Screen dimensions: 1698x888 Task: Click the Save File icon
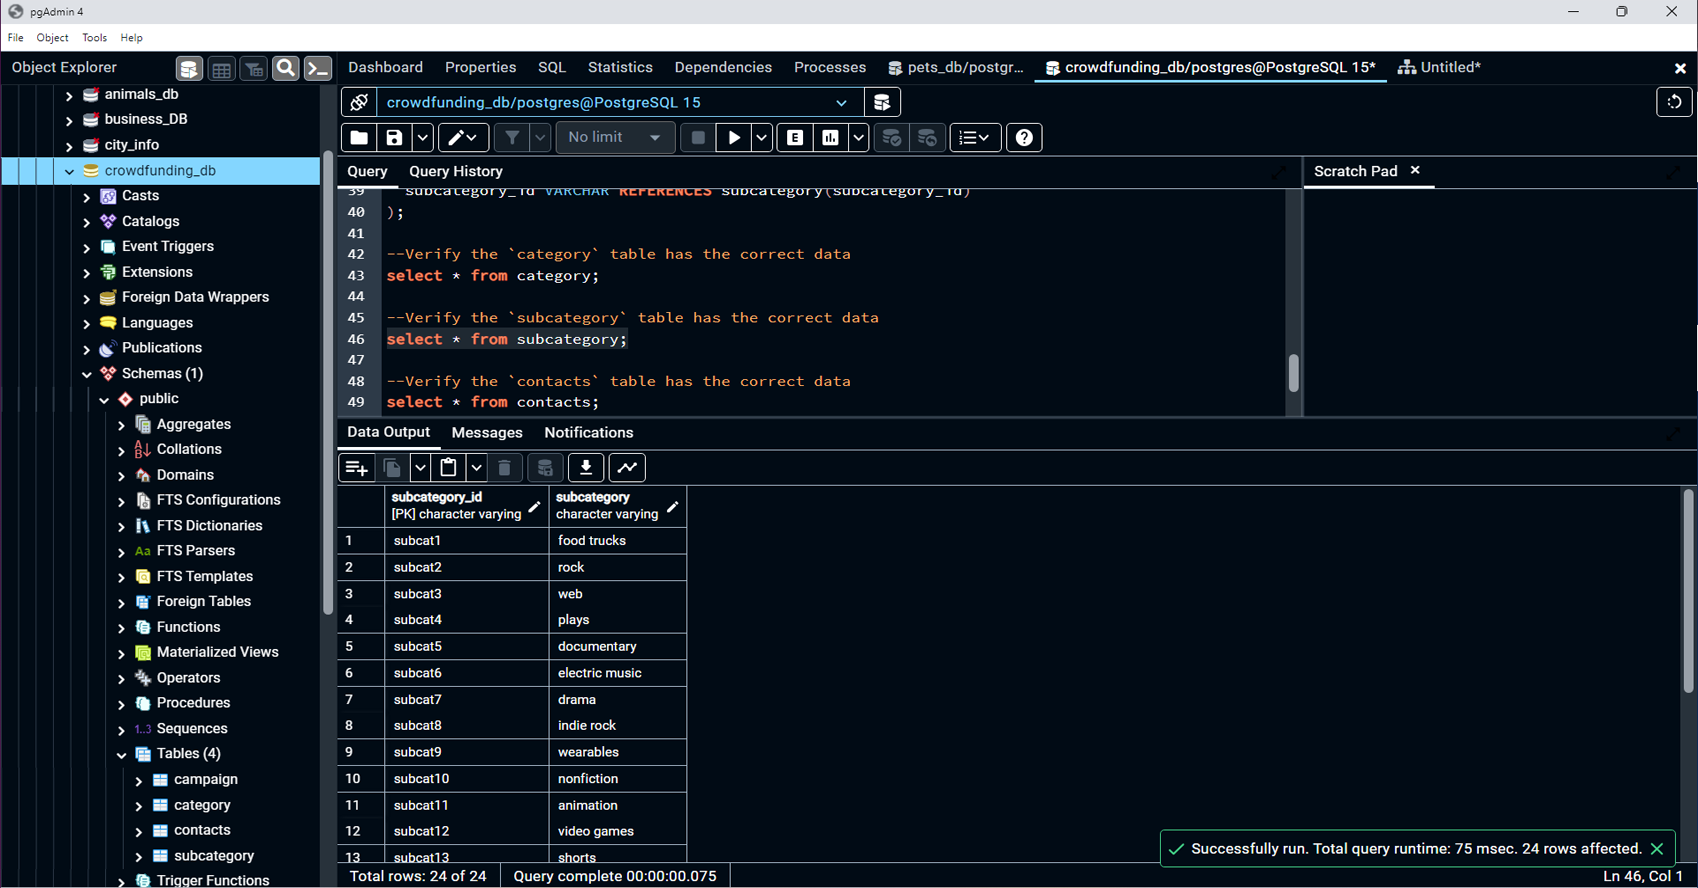tap(394, 138)
